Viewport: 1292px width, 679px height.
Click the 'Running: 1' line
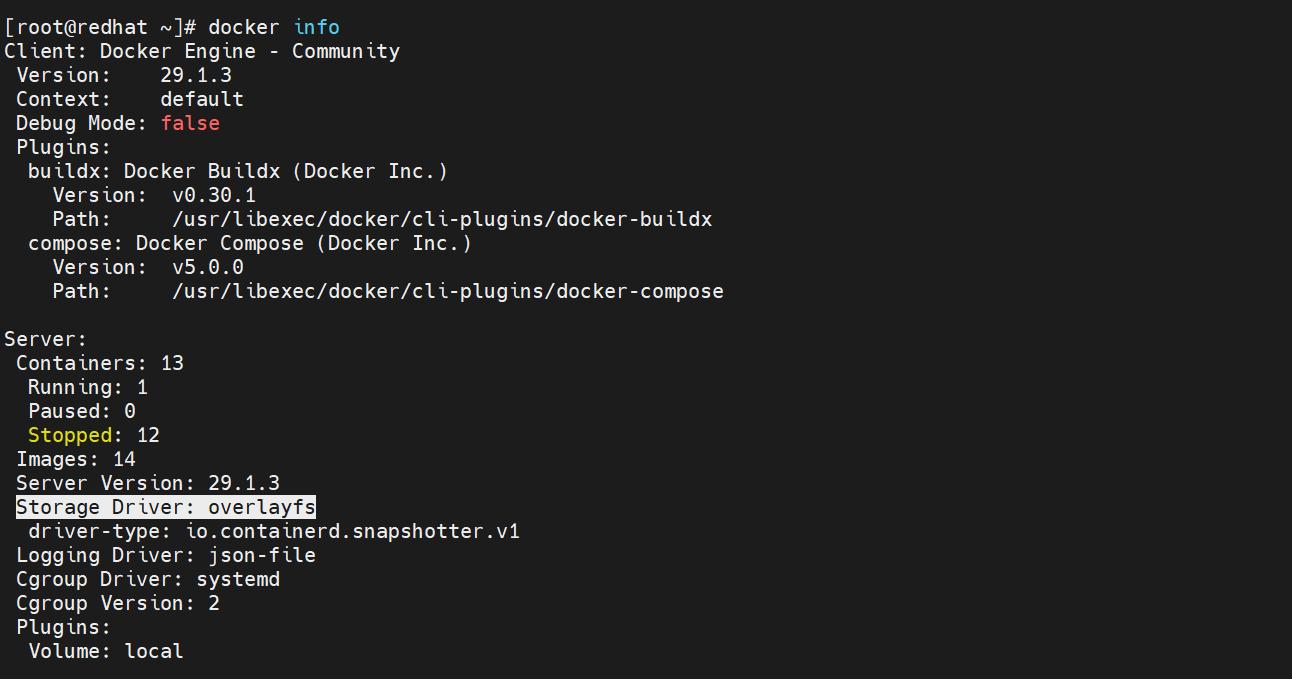[87, 387]
